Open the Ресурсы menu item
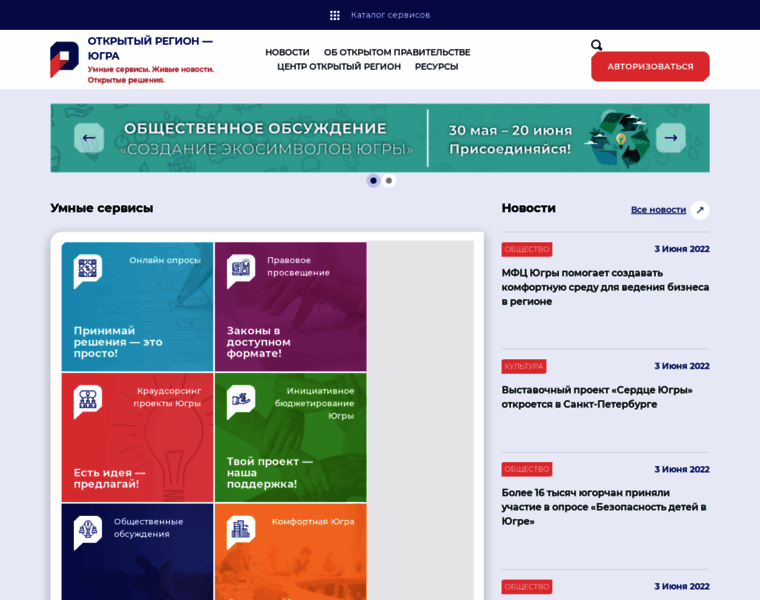The height and width of the screenshot is (600, 760). pos(436,66)
